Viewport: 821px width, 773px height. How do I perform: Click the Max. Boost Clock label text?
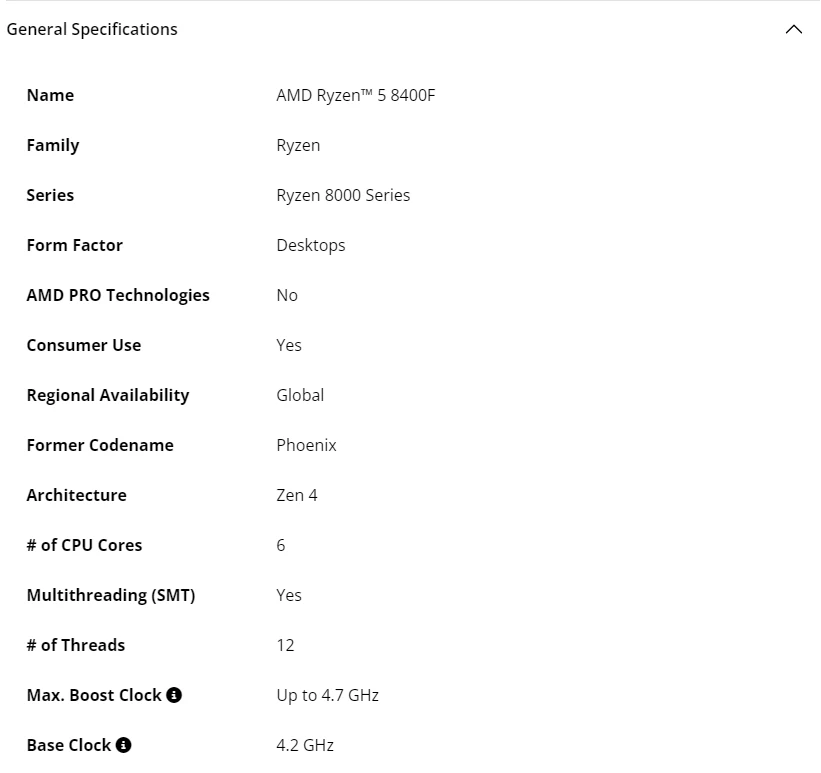coord(94,695)
